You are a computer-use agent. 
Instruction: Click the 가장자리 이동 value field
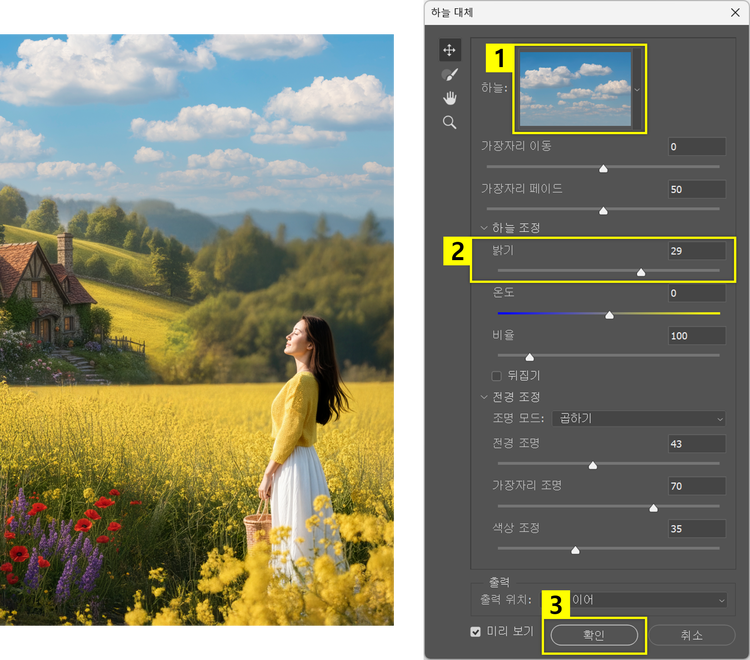tap(696, 147)
